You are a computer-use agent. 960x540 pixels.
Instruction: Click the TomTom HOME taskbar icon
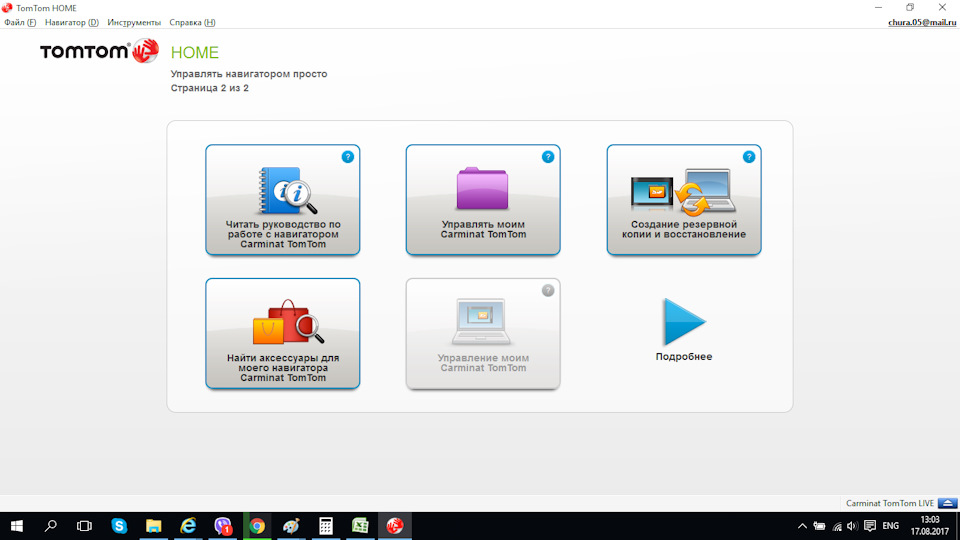pos(395,526)
